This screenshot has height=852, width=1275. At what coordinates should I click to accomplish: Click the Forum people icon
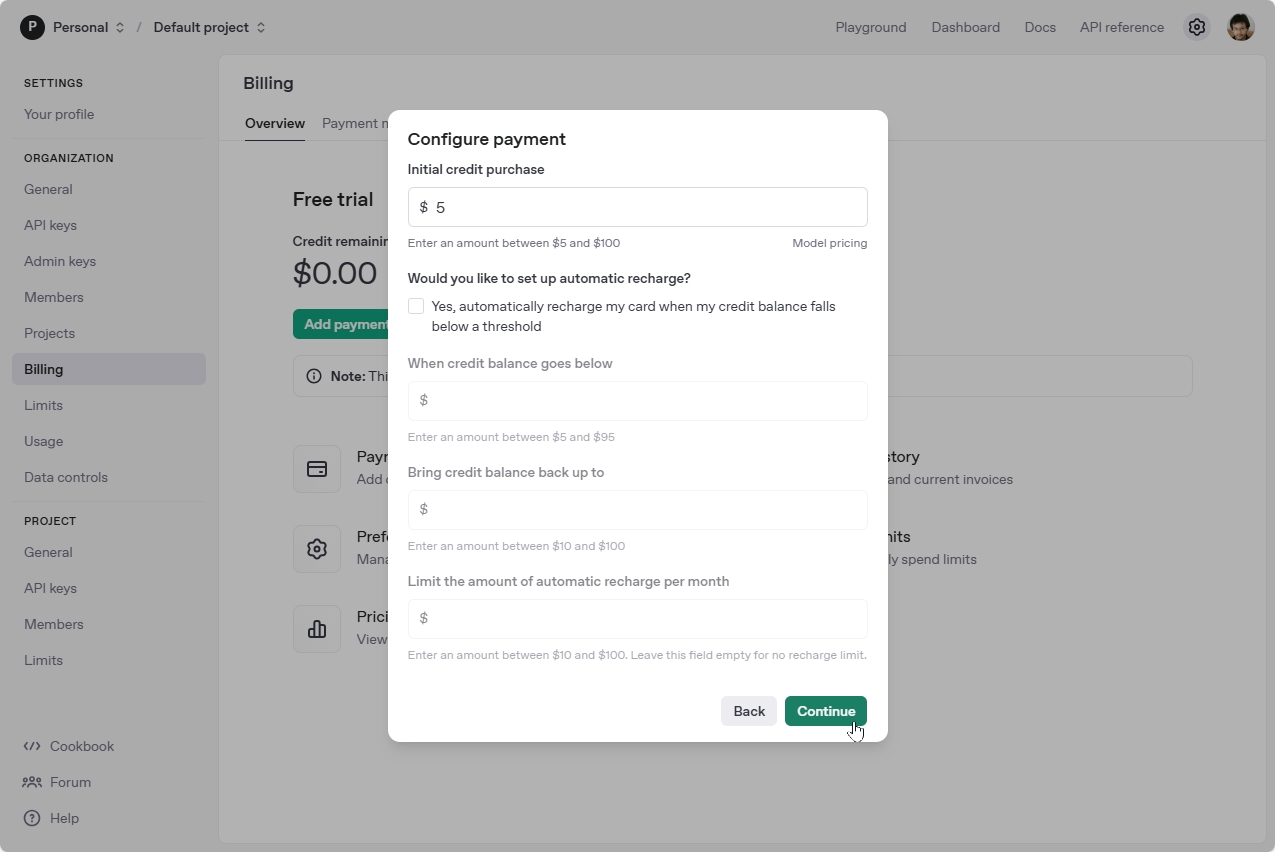point(32,782)
